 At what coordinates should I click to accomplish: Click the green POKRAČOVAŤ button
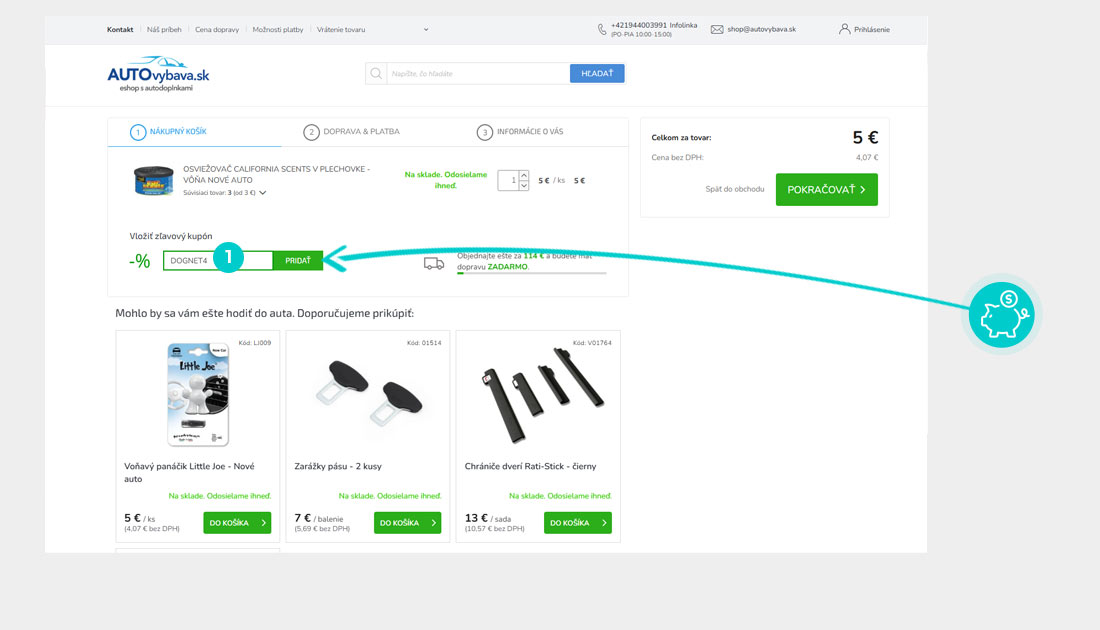pyautogui.click(x=827, y=188)
